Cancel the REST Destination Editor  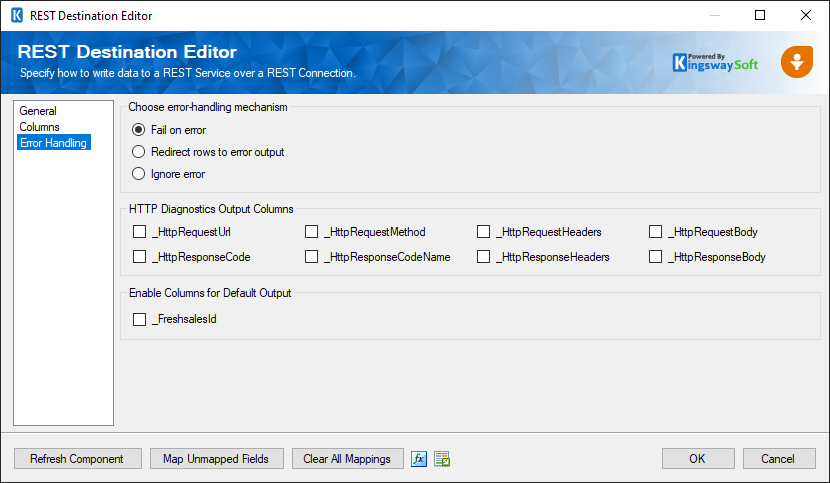tap(779, 459)
